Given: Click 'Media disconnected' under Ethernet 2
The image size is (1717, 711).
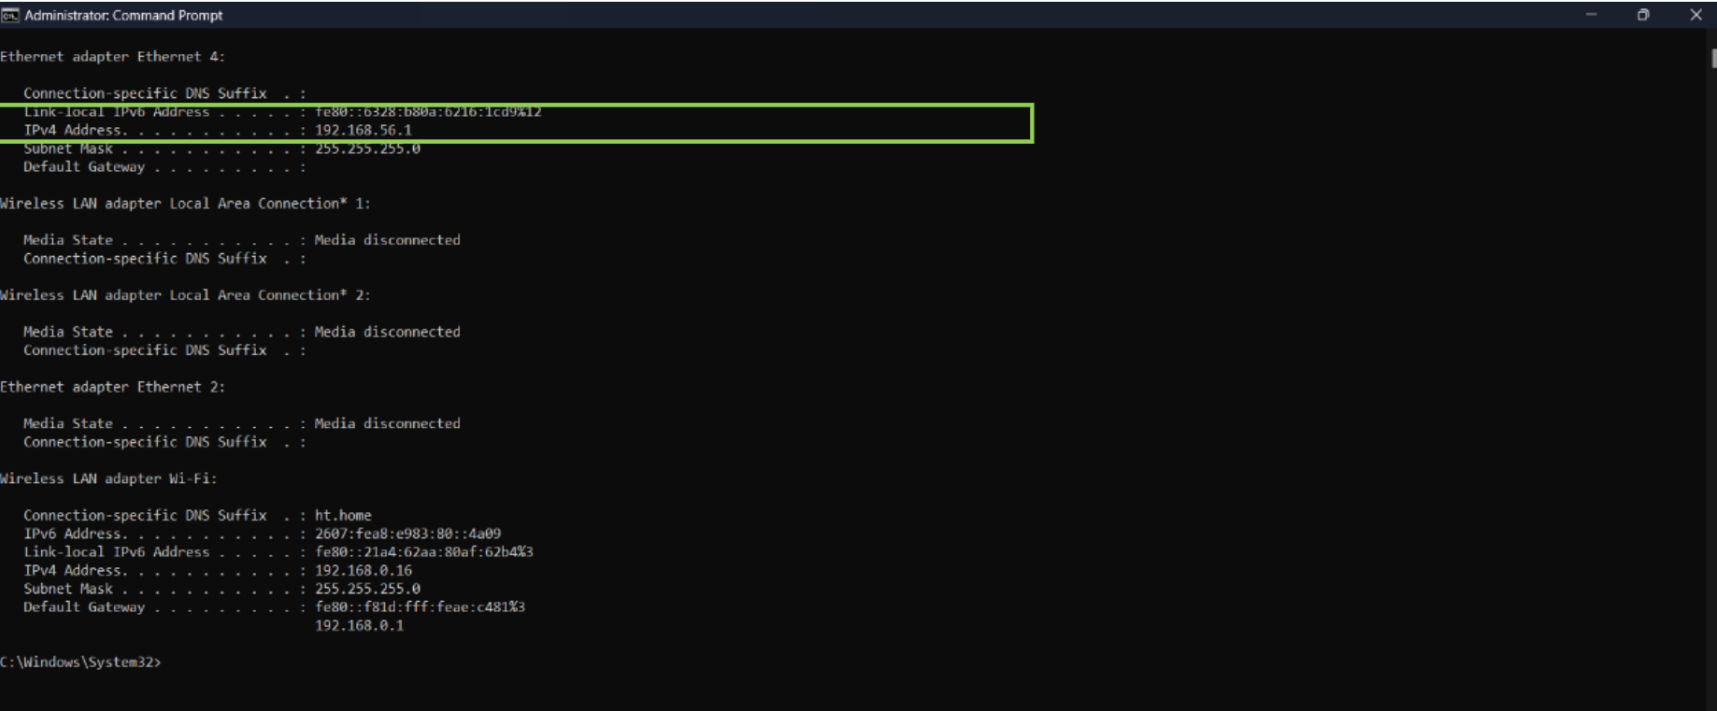Looking at the screenshot, I should tap(387, 424).
